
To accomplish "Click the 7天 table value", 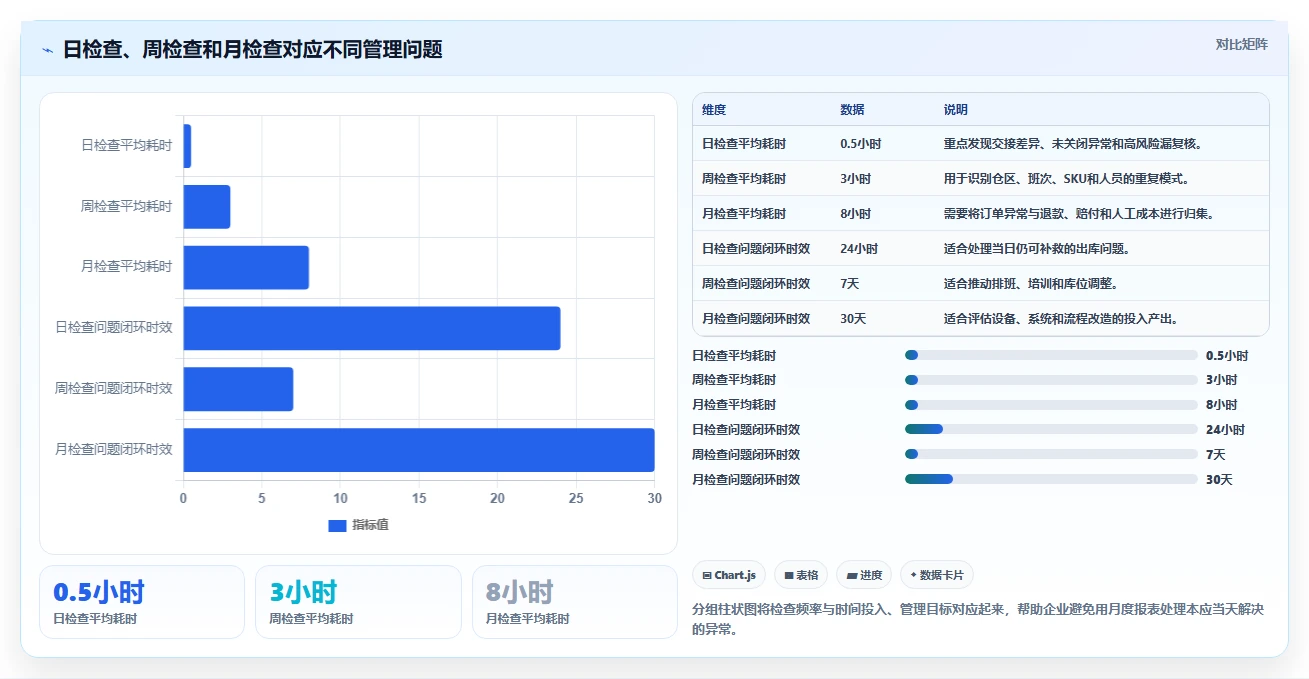I will point(850,284).
